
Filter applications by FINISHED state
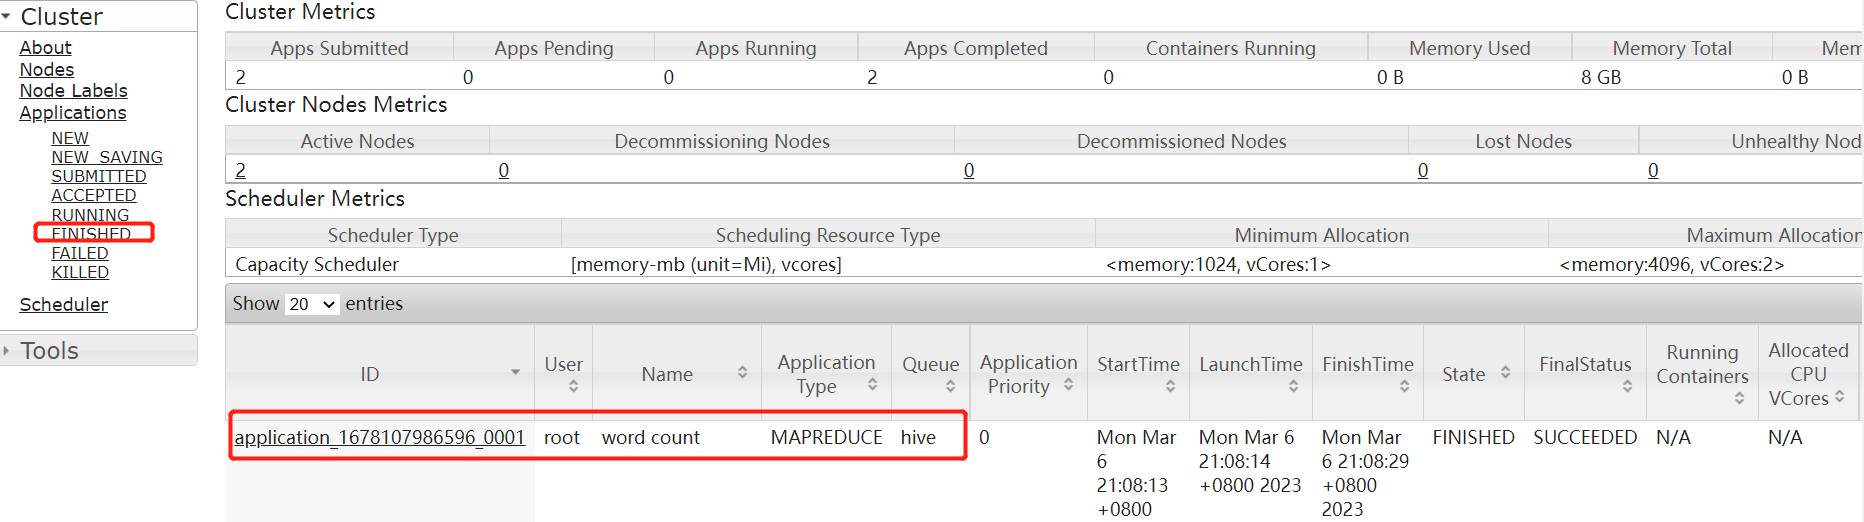[x=91, y=233]
